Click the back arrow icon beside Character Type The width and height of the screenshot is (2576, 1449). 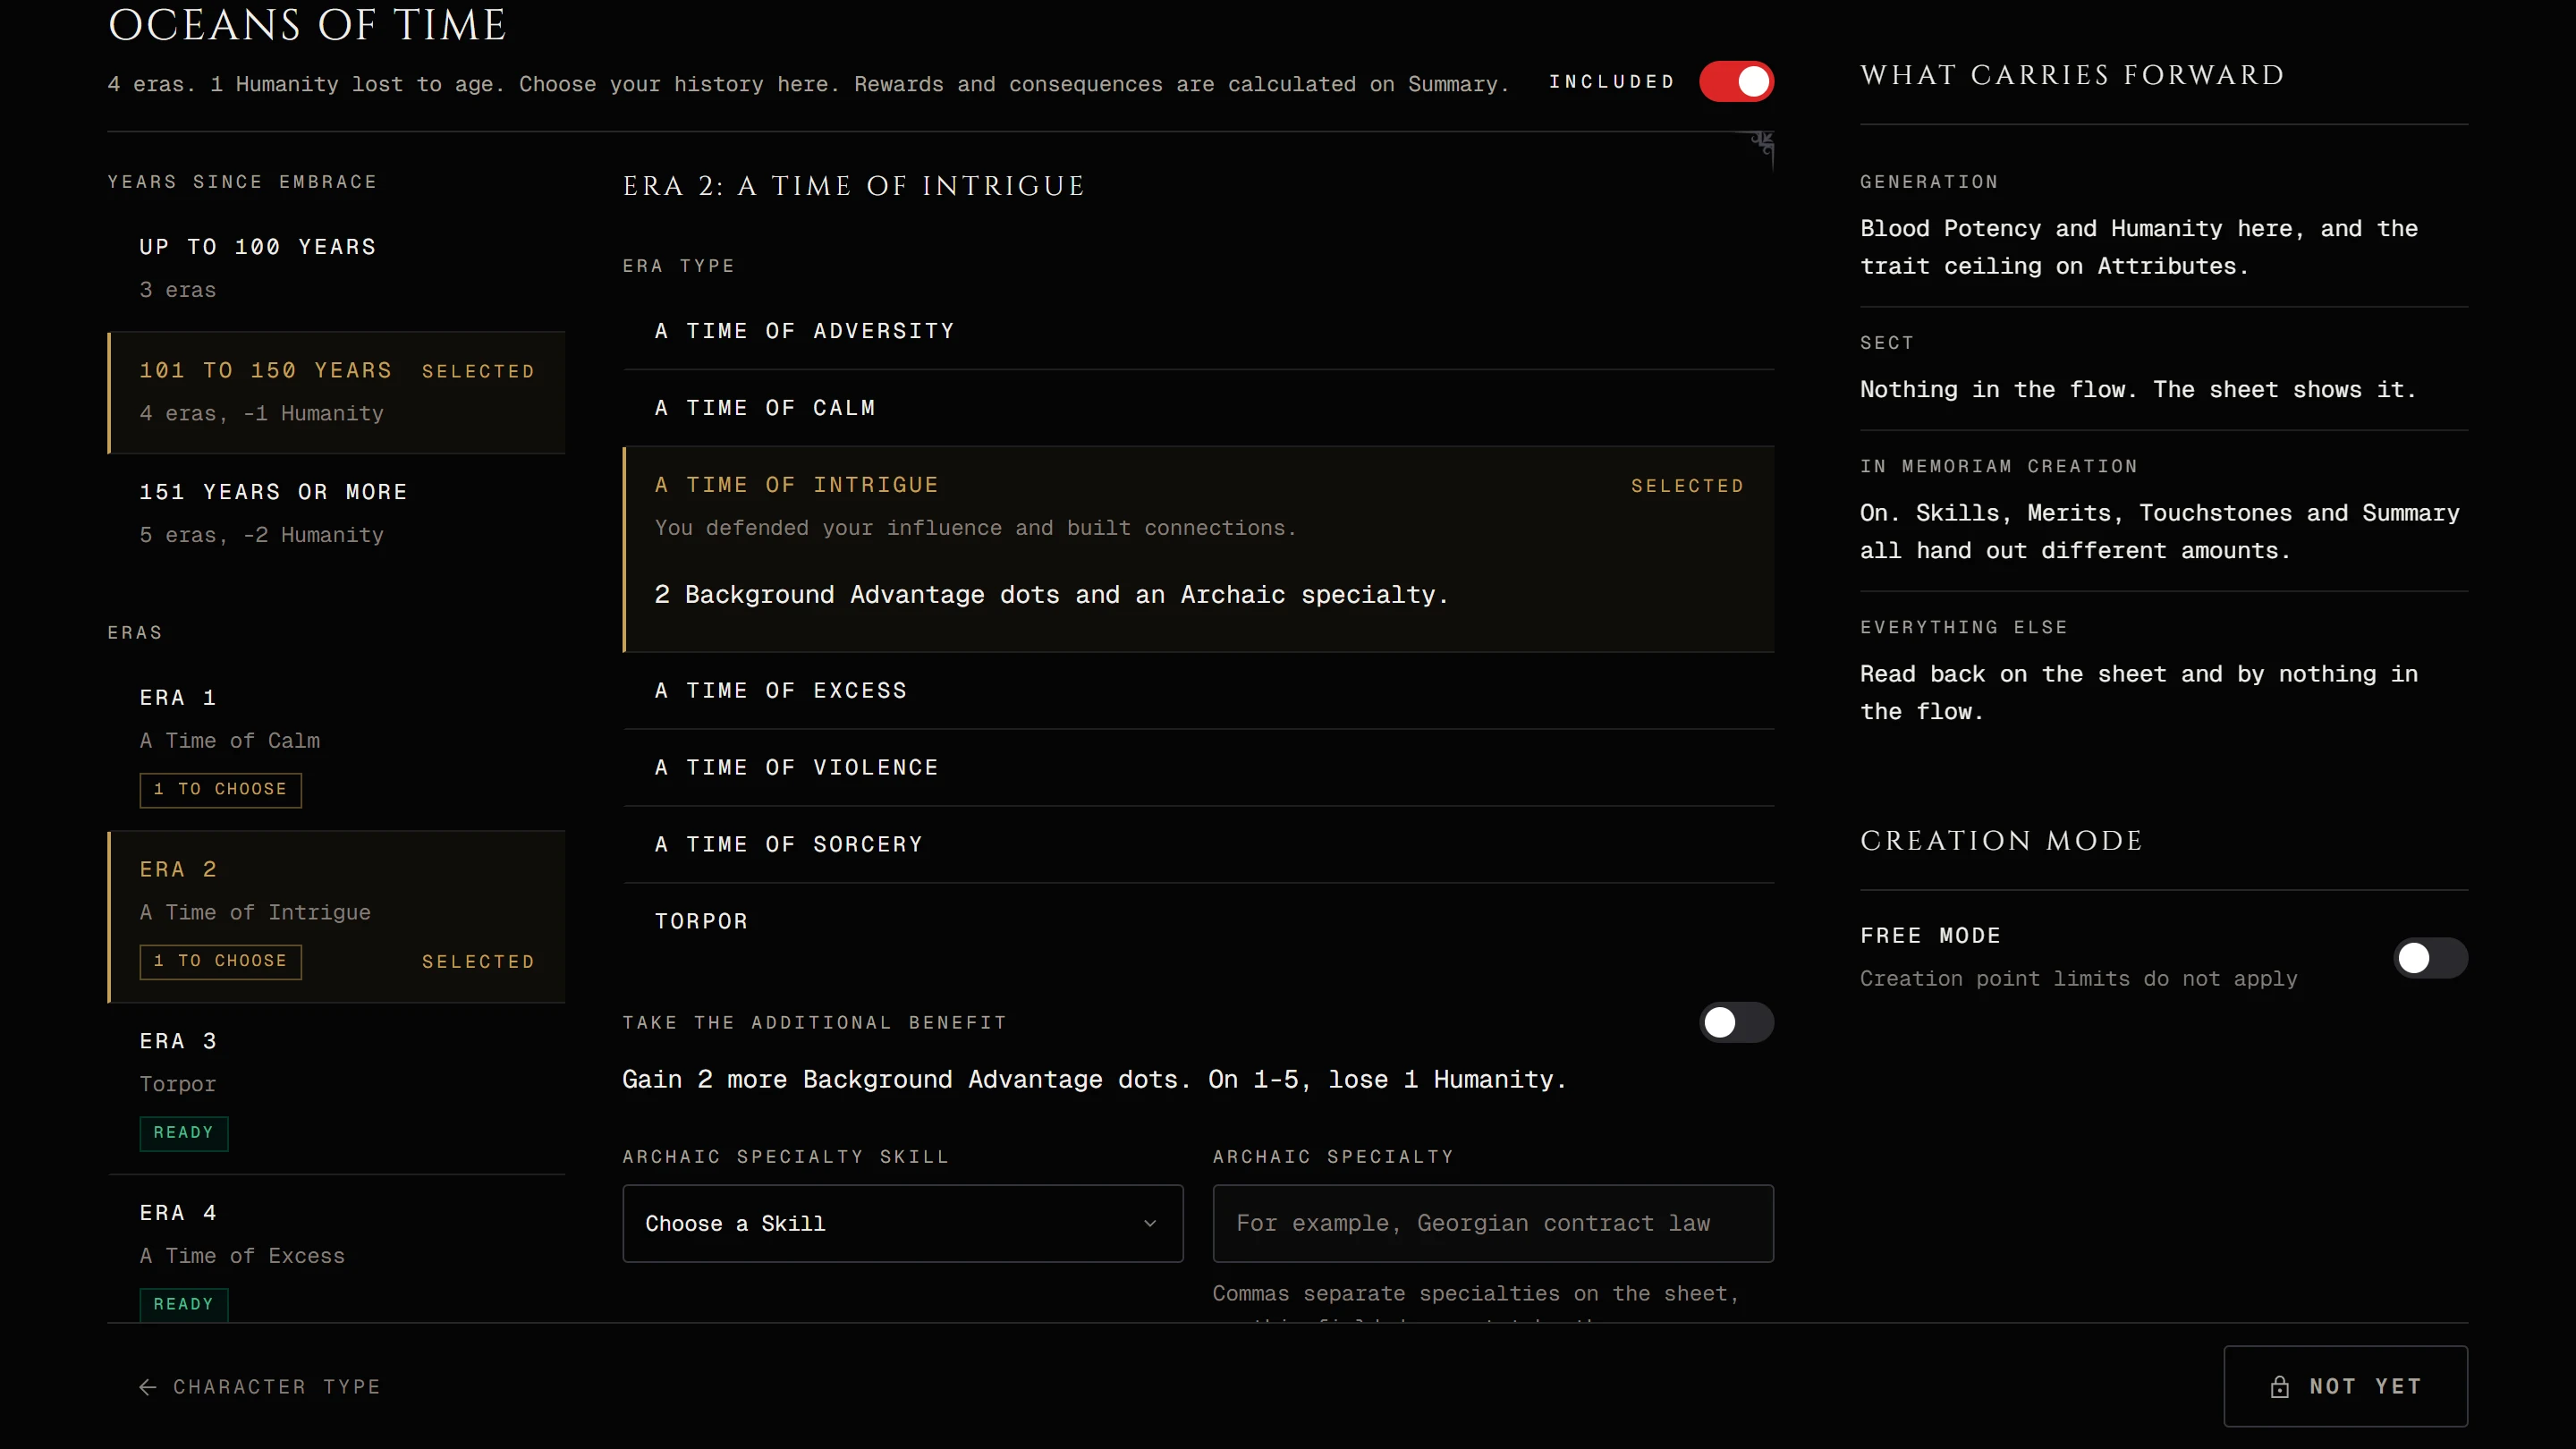click(x=147, y=1387)
